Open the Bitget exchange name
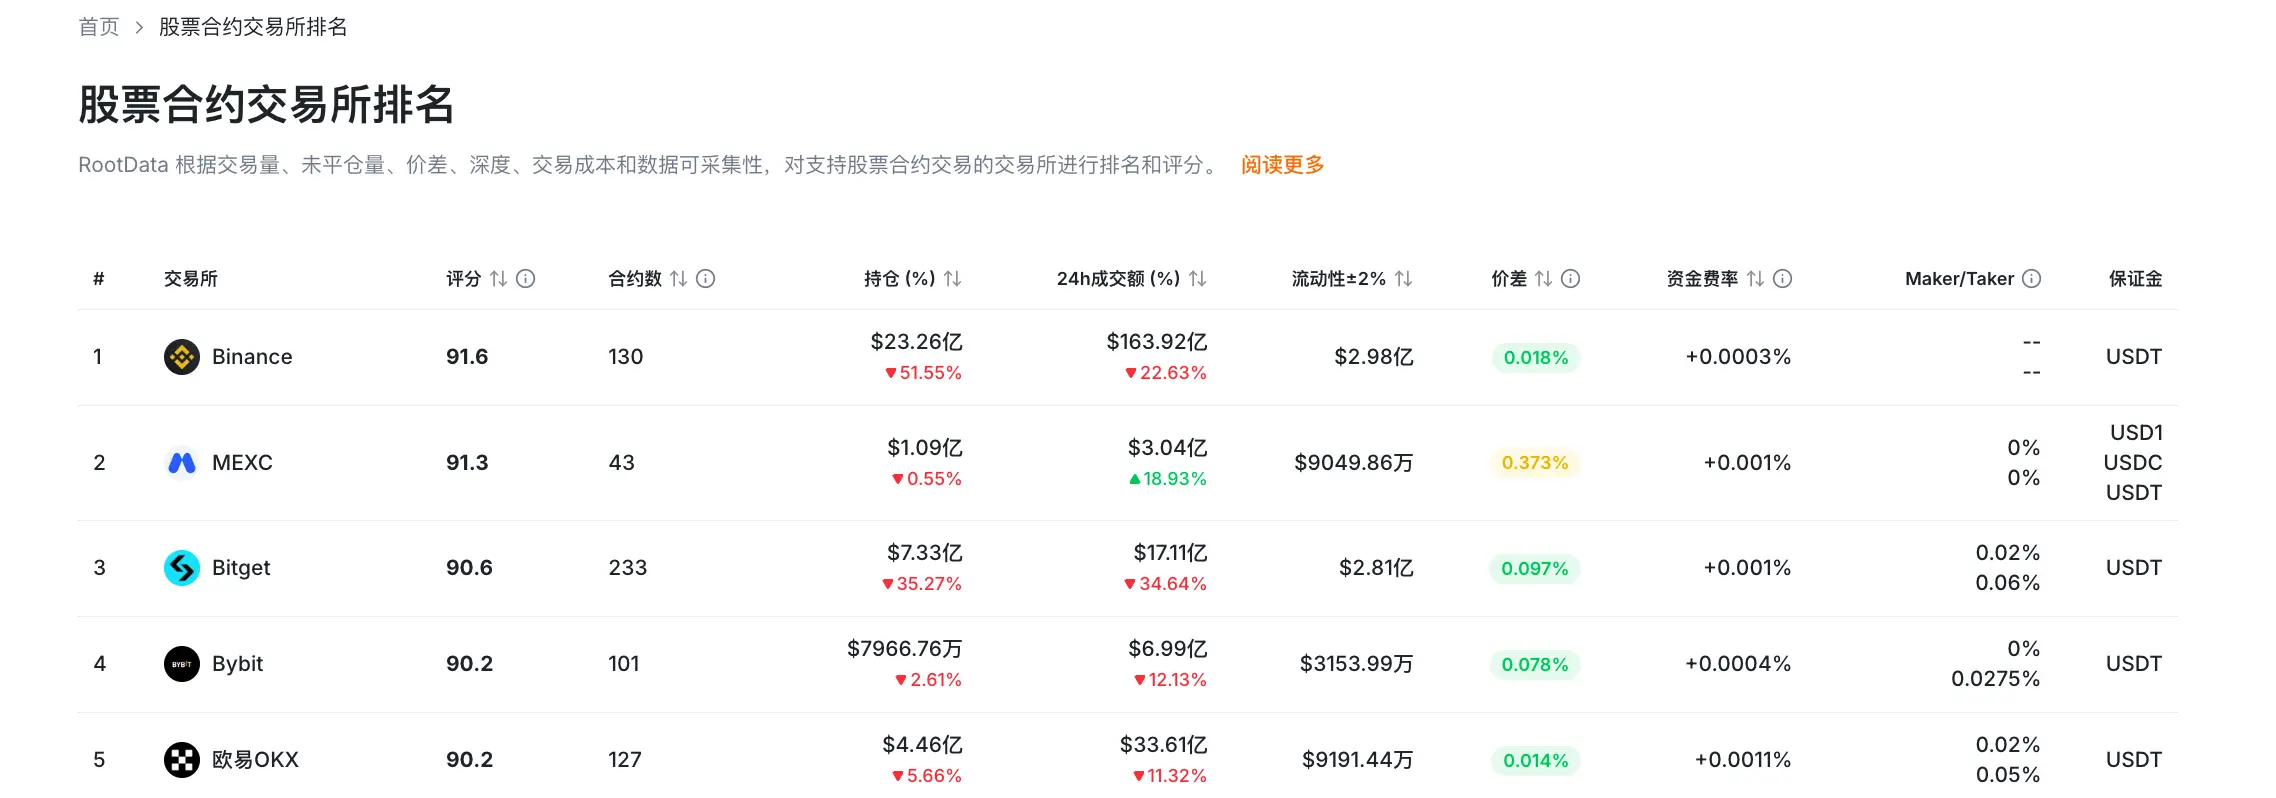Viewport: 2276px width, 798px height. click(x=241, y=568)
